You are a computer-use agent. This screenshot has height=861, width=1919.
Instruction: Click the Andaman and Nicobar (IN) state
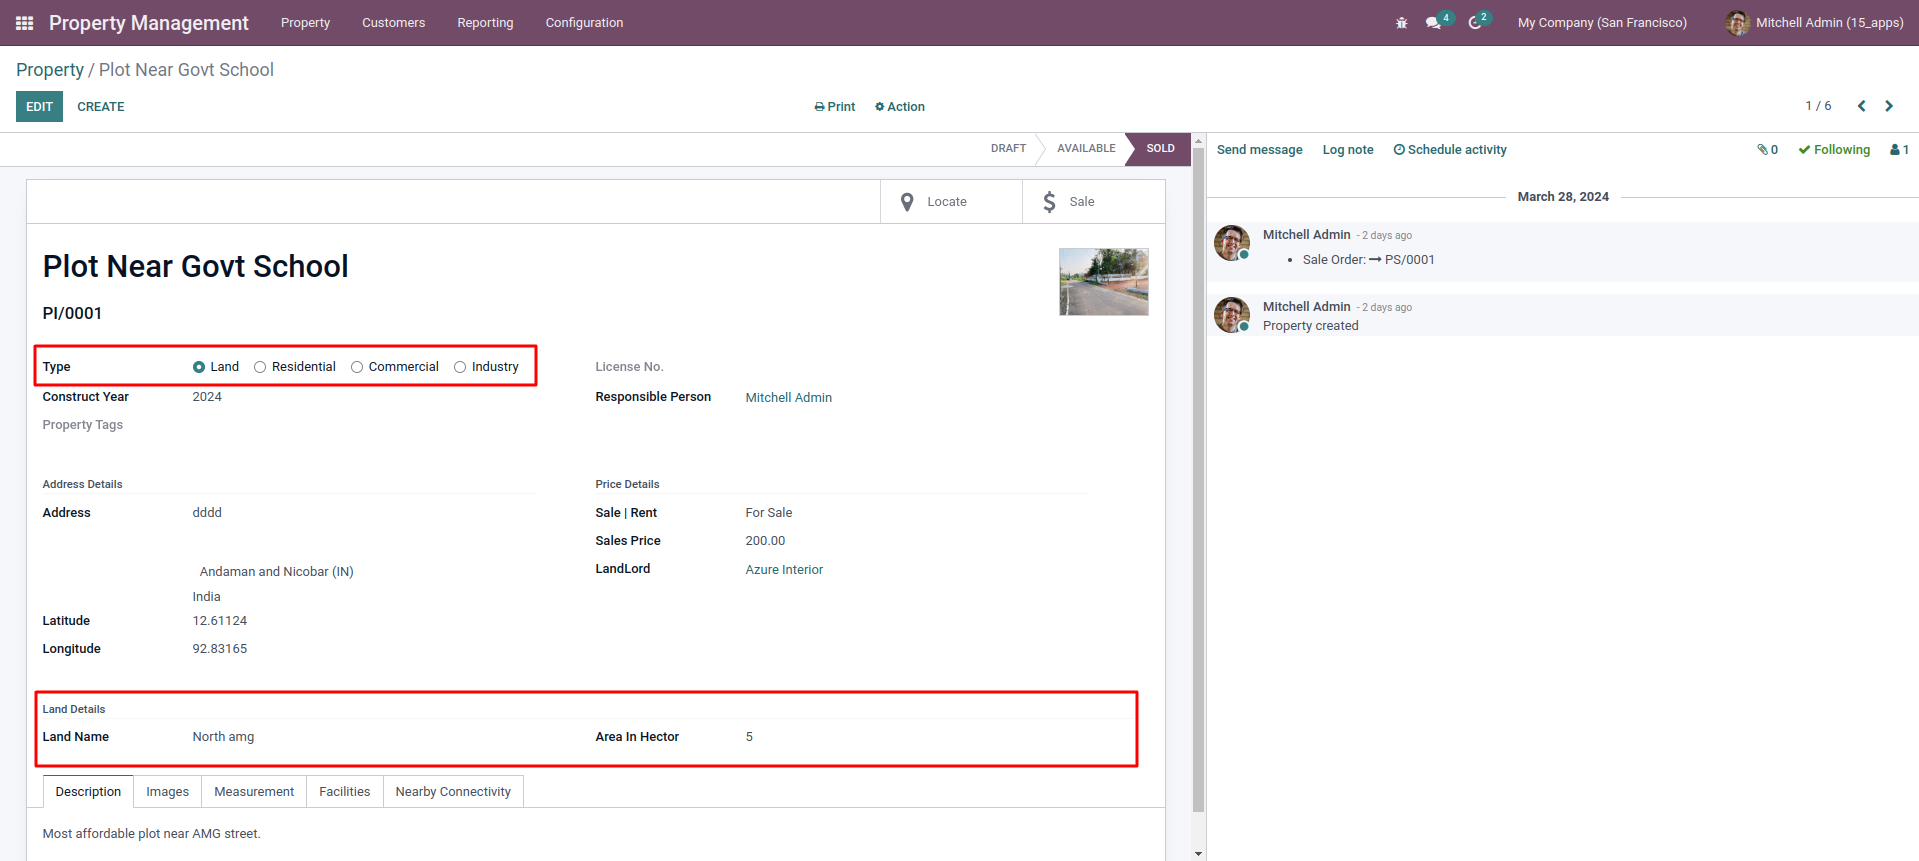tap(277, 572)
